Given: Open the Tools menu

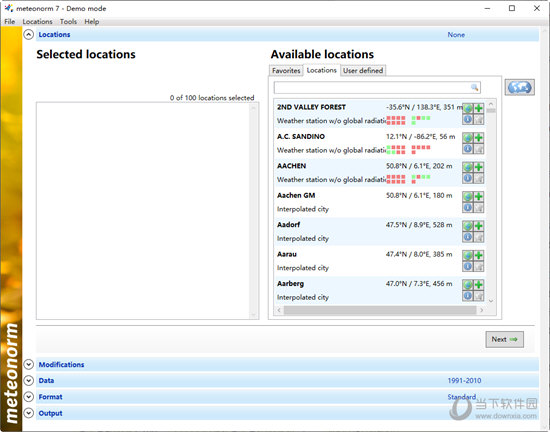Looking at the screenshot, I should pos(68,22).
